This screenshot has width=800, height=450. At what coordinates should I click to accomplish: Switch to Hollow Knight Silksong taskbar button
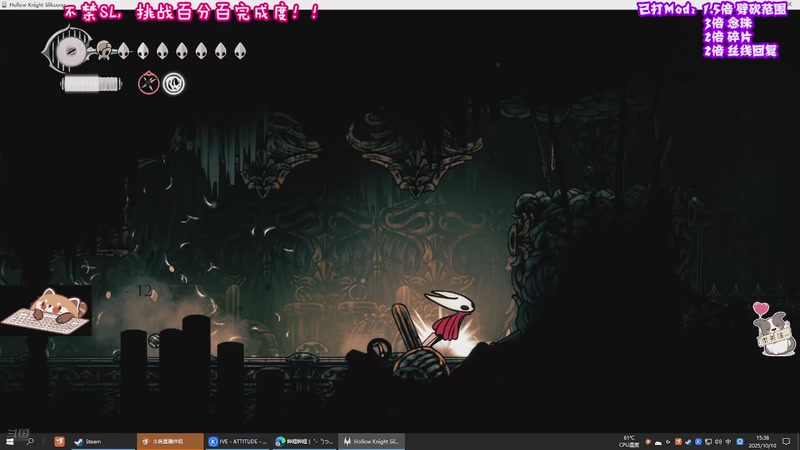pos(371,441)
